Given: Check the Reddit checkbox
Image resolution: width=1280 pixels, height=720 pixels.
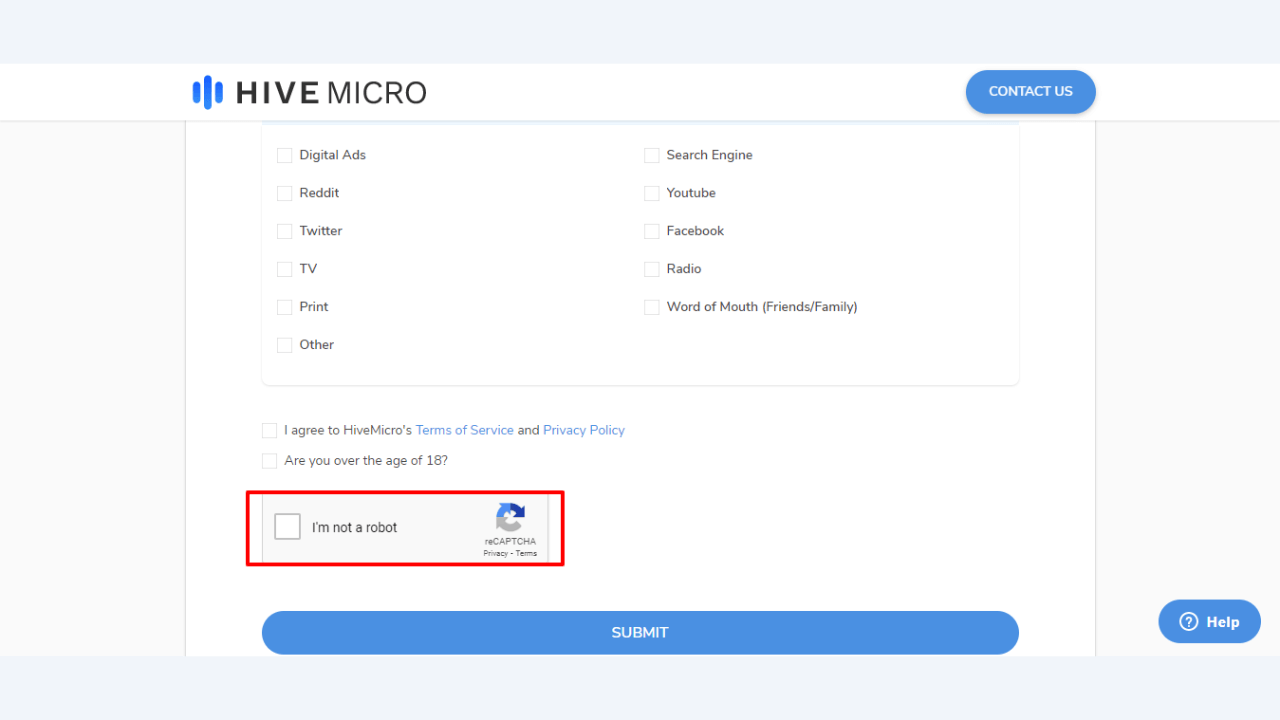Looking at the screenshot, I should [285, 193].
